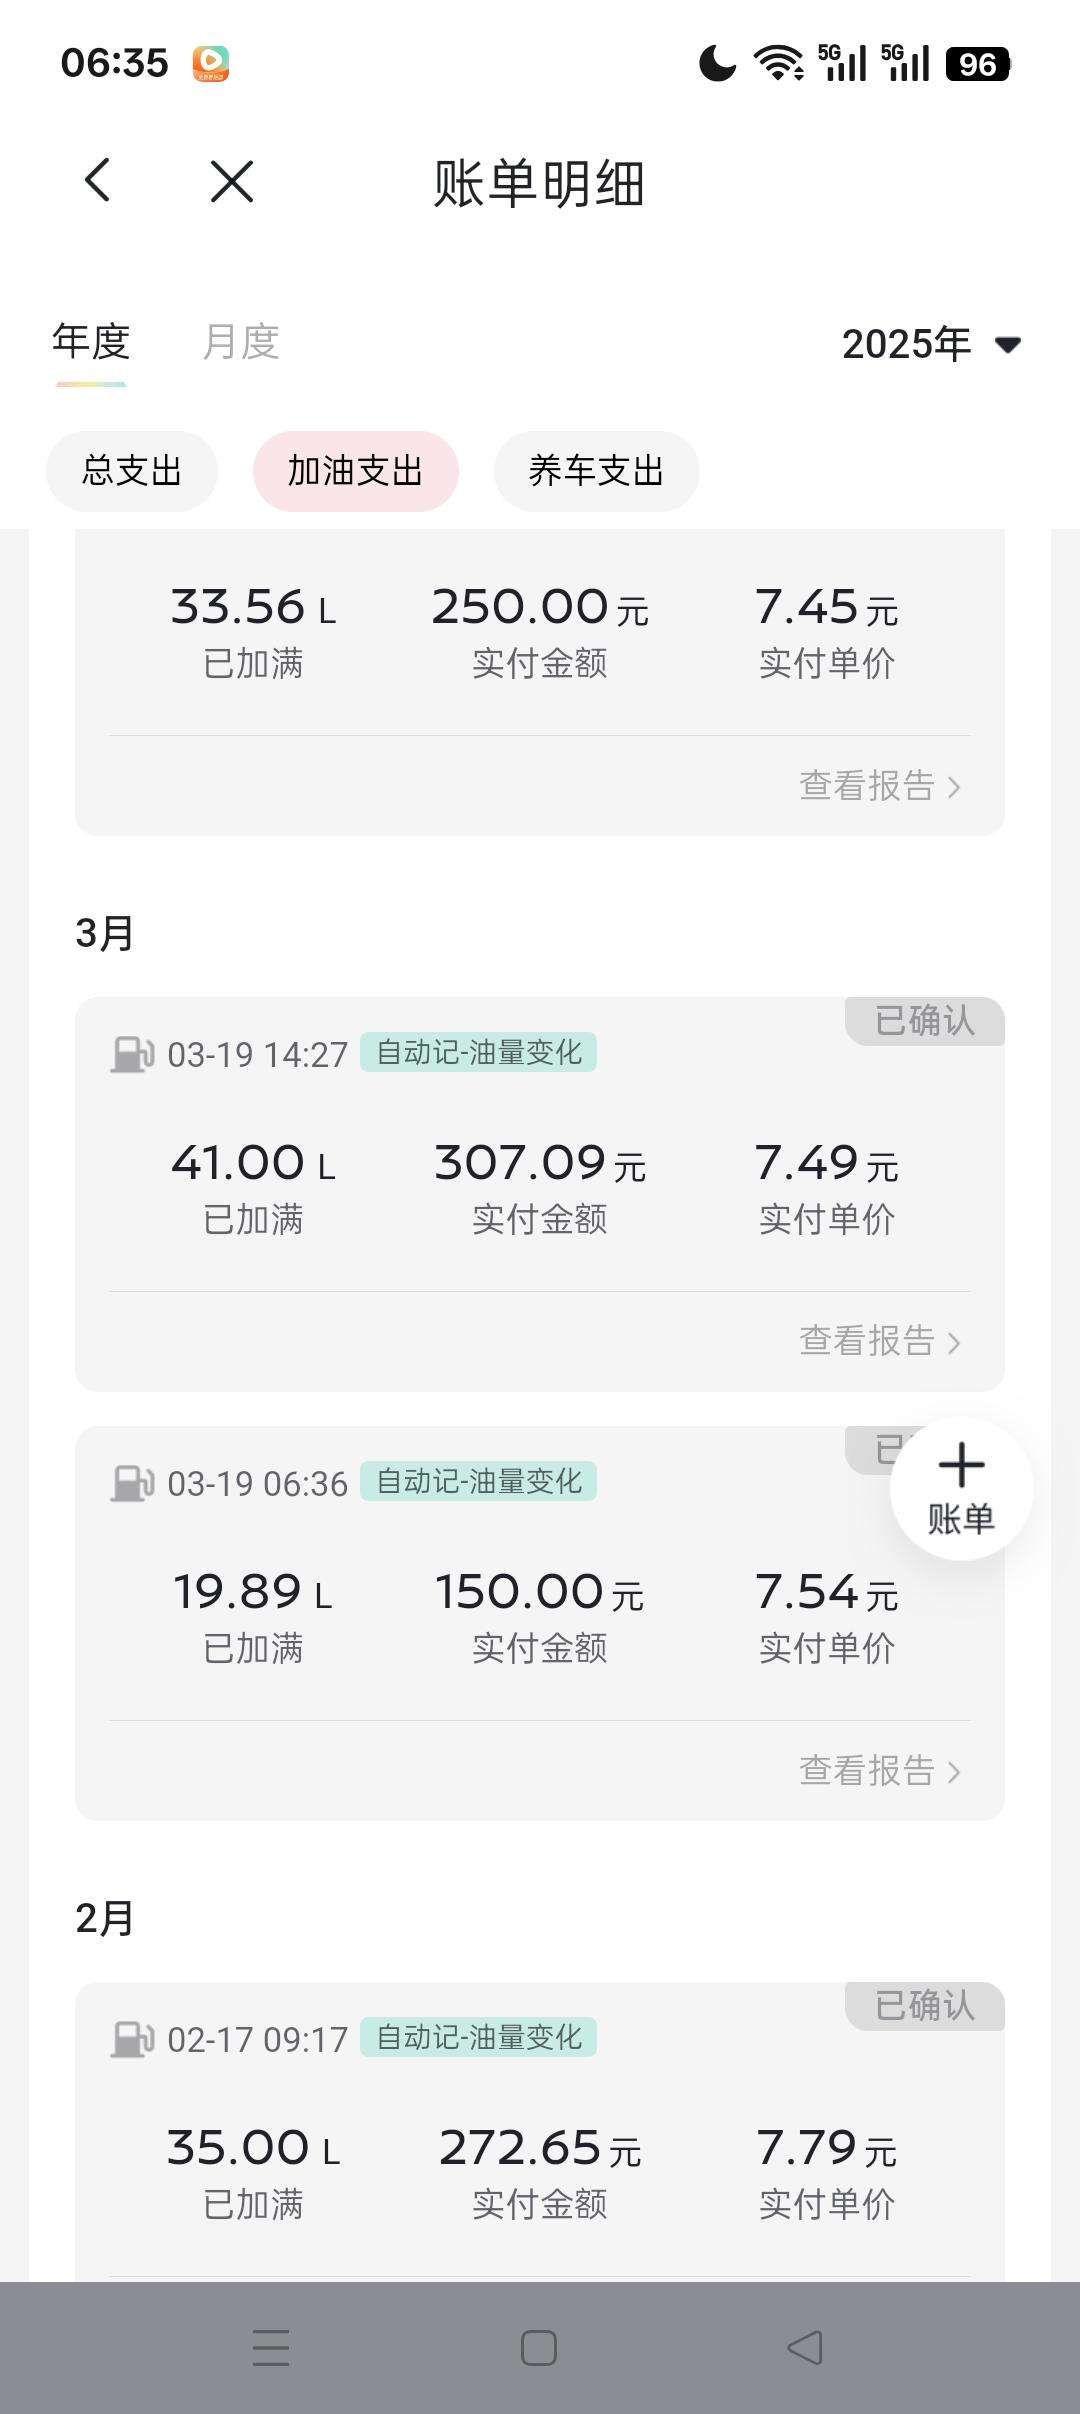Tap 已确认 badge on 03-19 14:27 record
1080x2414 pixels.
coord(925,1021)
